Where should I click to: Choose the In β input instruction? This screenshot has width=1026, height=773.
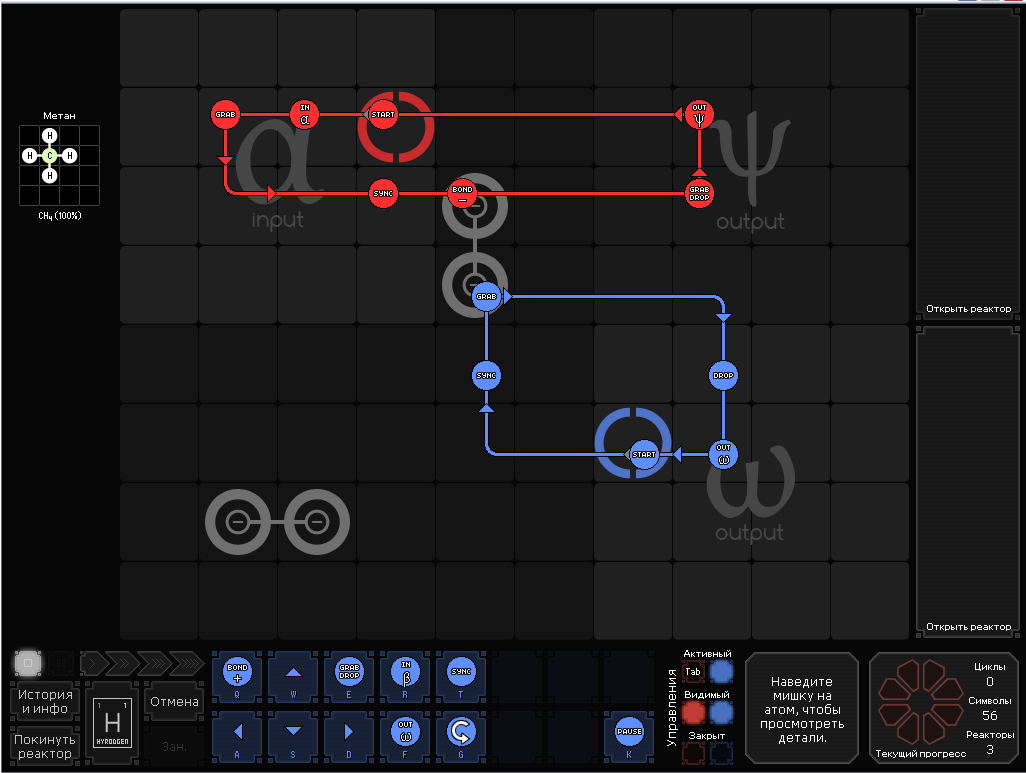pos(405,672)
